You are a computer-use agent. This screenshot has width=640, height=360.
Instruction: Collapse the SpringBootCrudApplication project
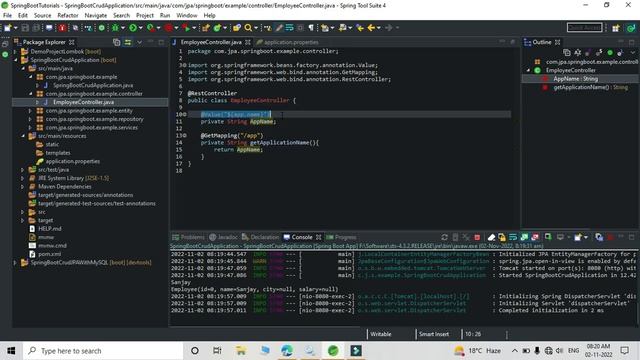[16, 60]
